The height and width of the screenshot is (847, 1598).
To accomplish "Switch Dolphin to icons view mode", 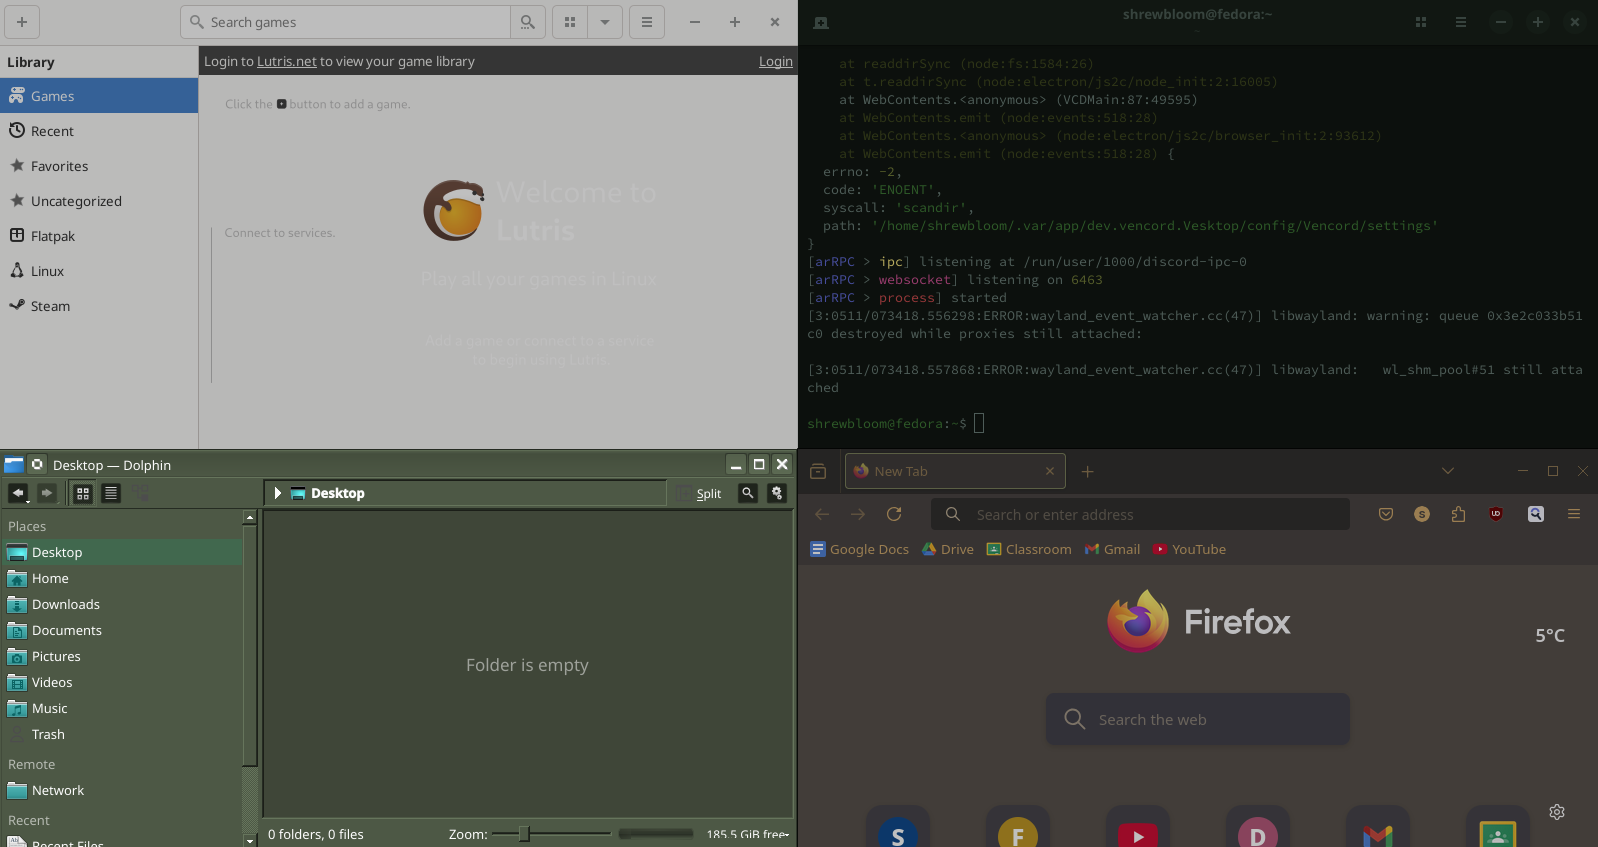I will (83, 493).
